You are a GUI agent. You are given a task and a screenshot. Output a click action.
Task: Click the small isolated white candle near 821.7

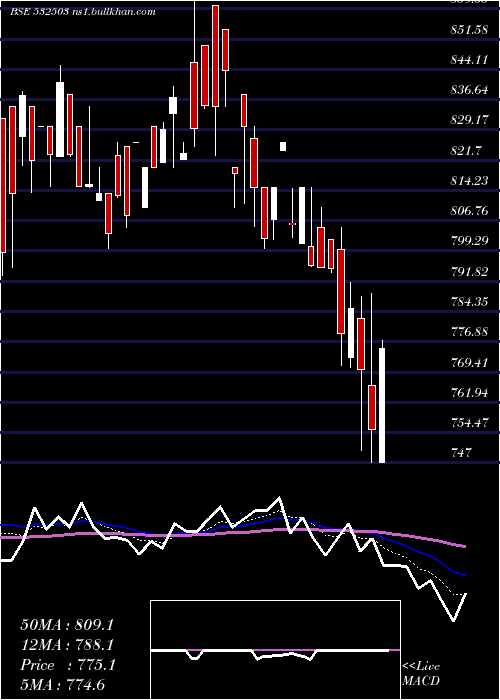[283, 146]
